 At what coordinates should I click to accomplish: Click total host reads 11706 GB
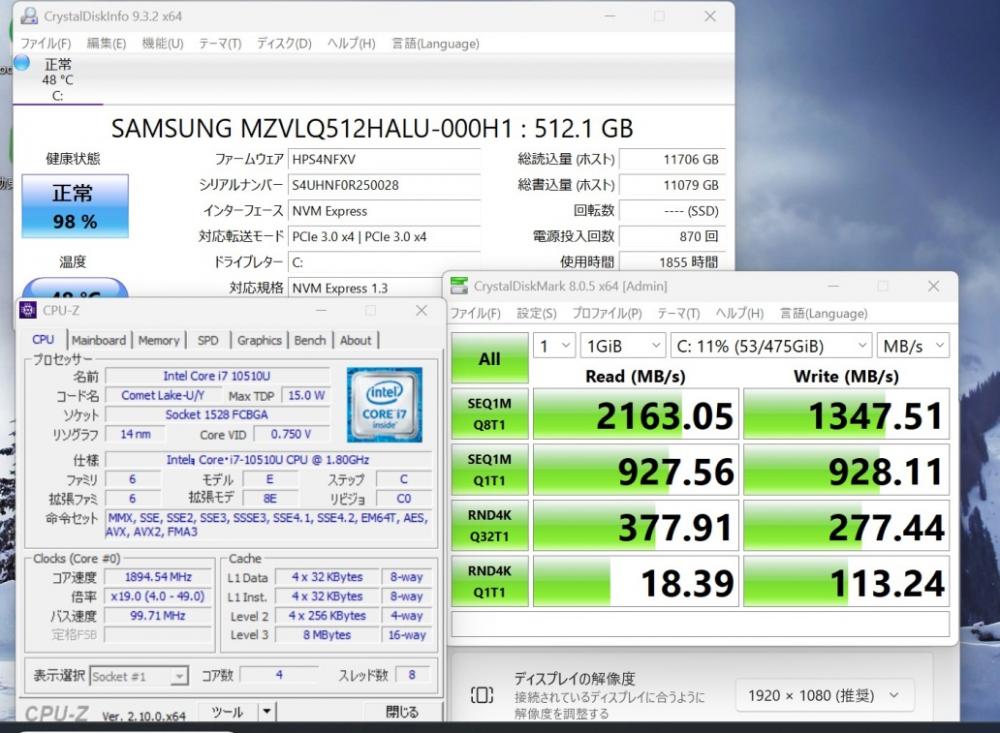click(x=672, y=159)
